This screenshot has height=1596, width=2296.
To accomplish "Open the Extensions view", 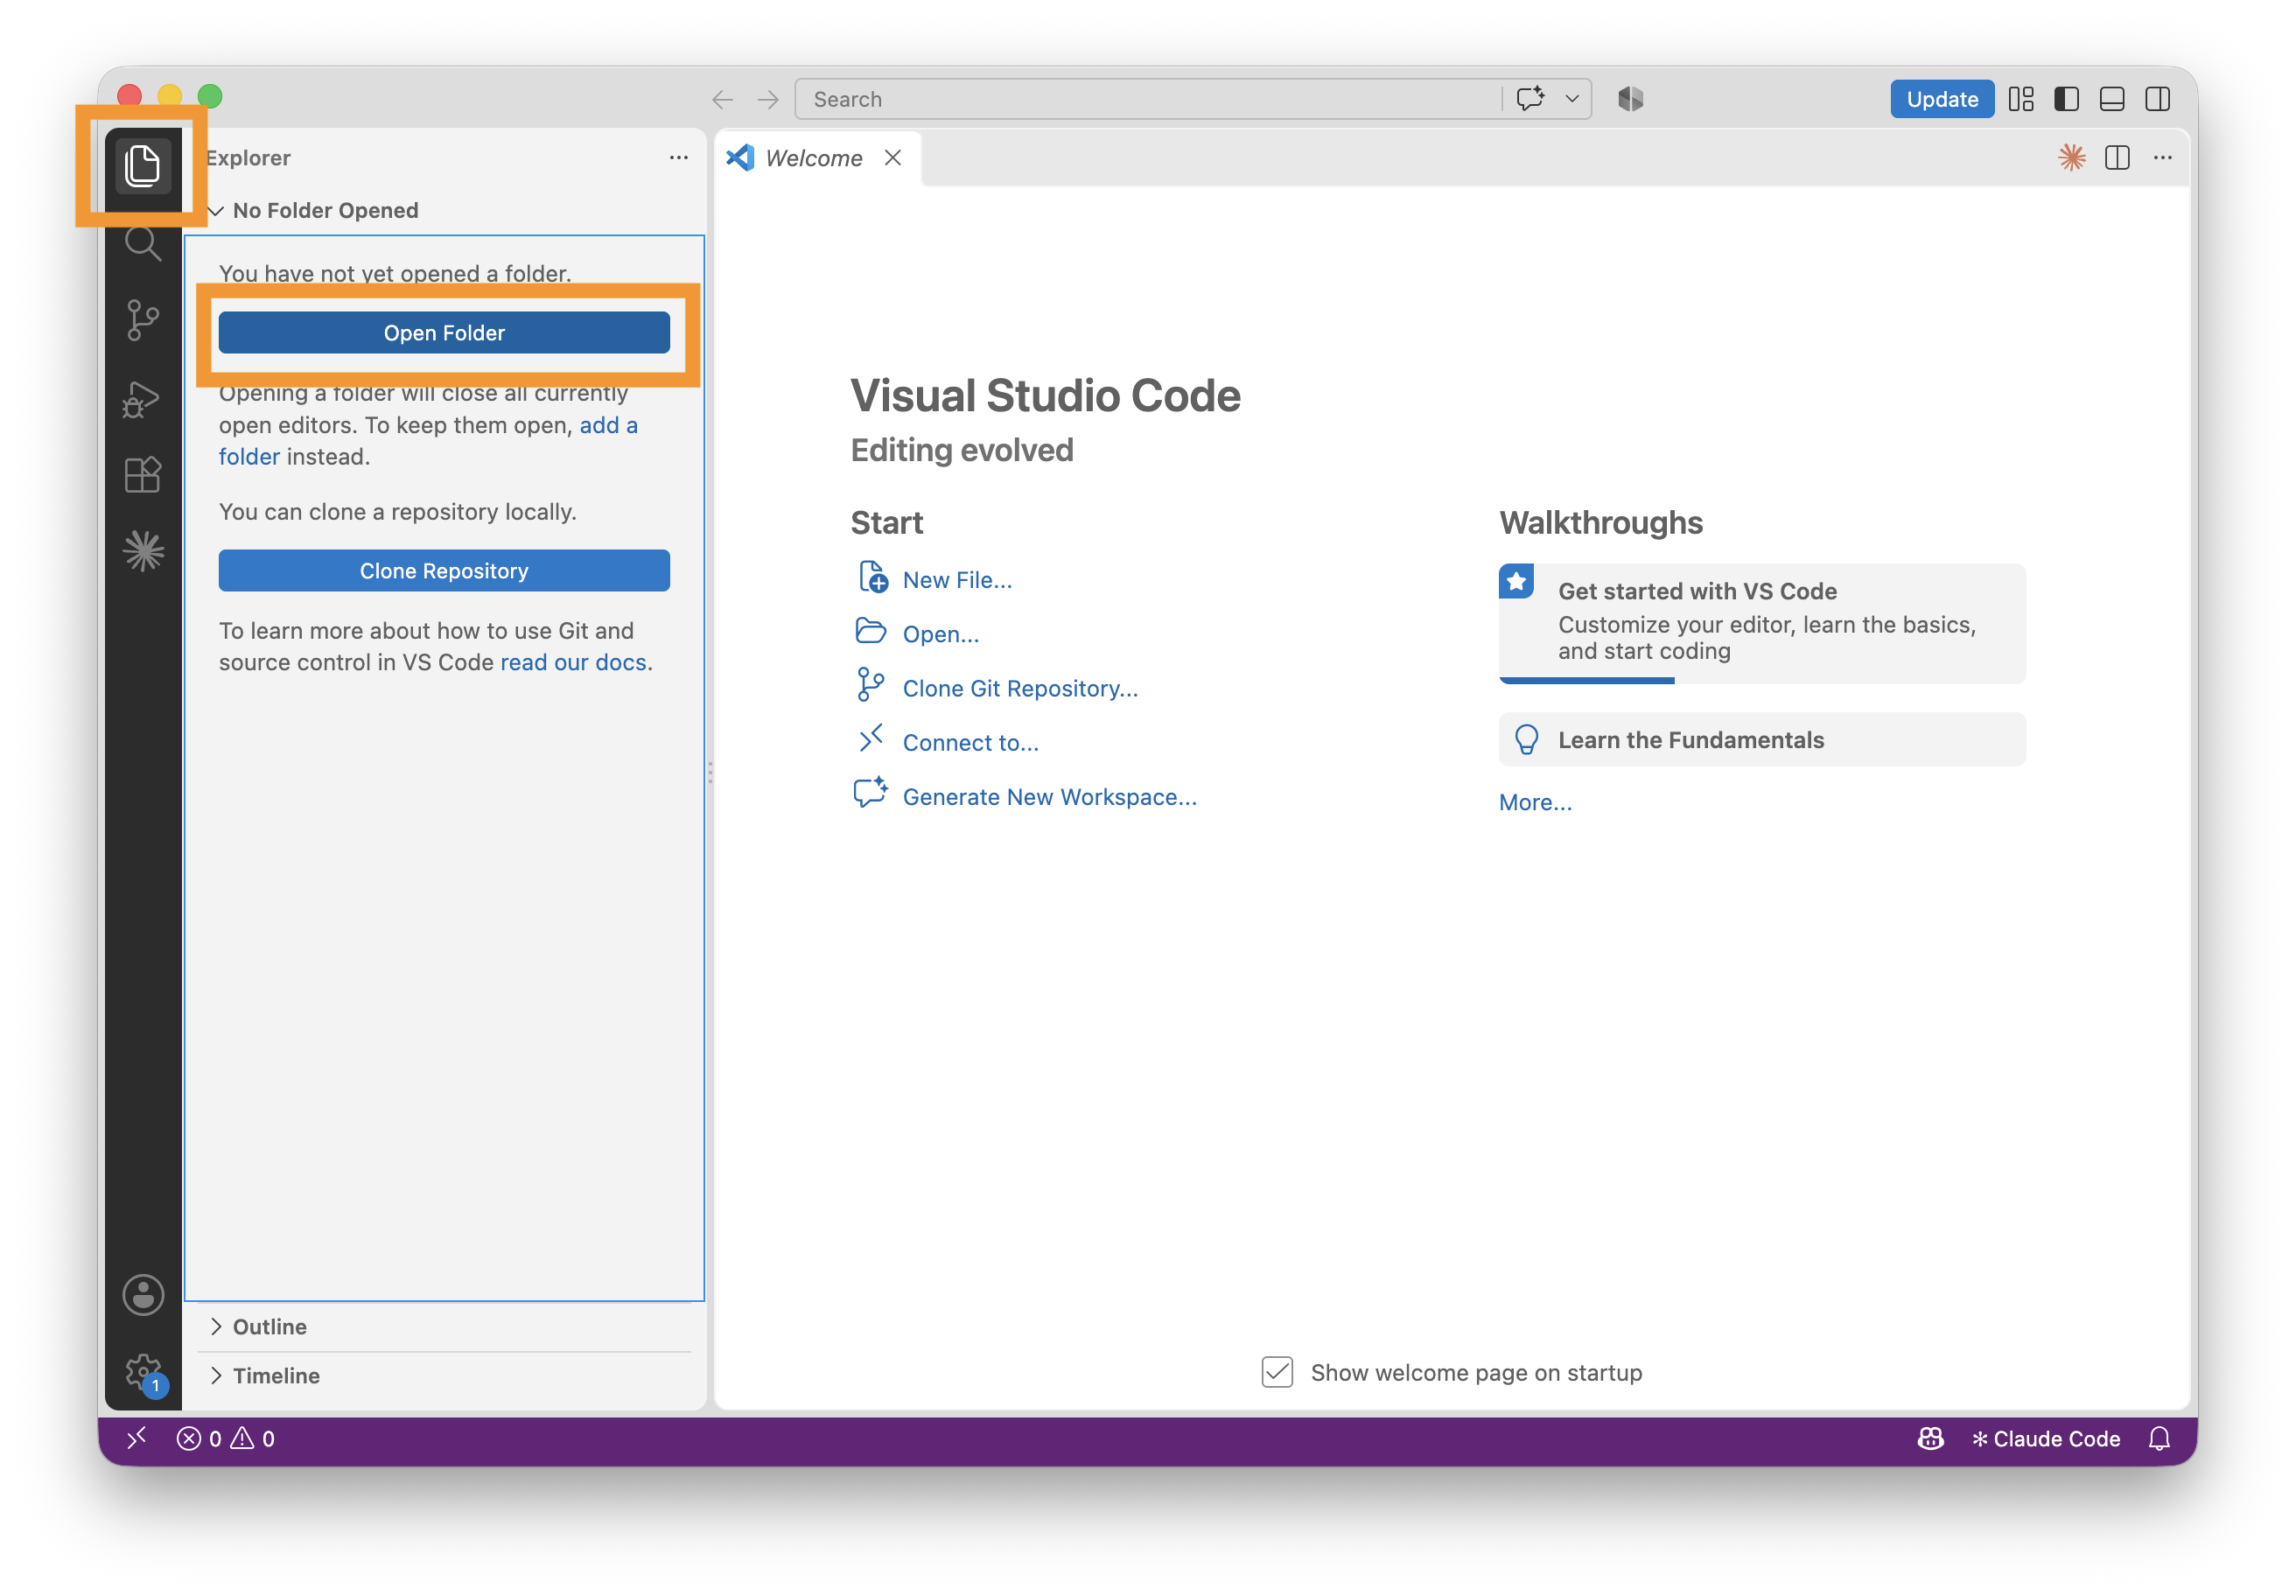I will pyautogui.click(x=143, y=475).
